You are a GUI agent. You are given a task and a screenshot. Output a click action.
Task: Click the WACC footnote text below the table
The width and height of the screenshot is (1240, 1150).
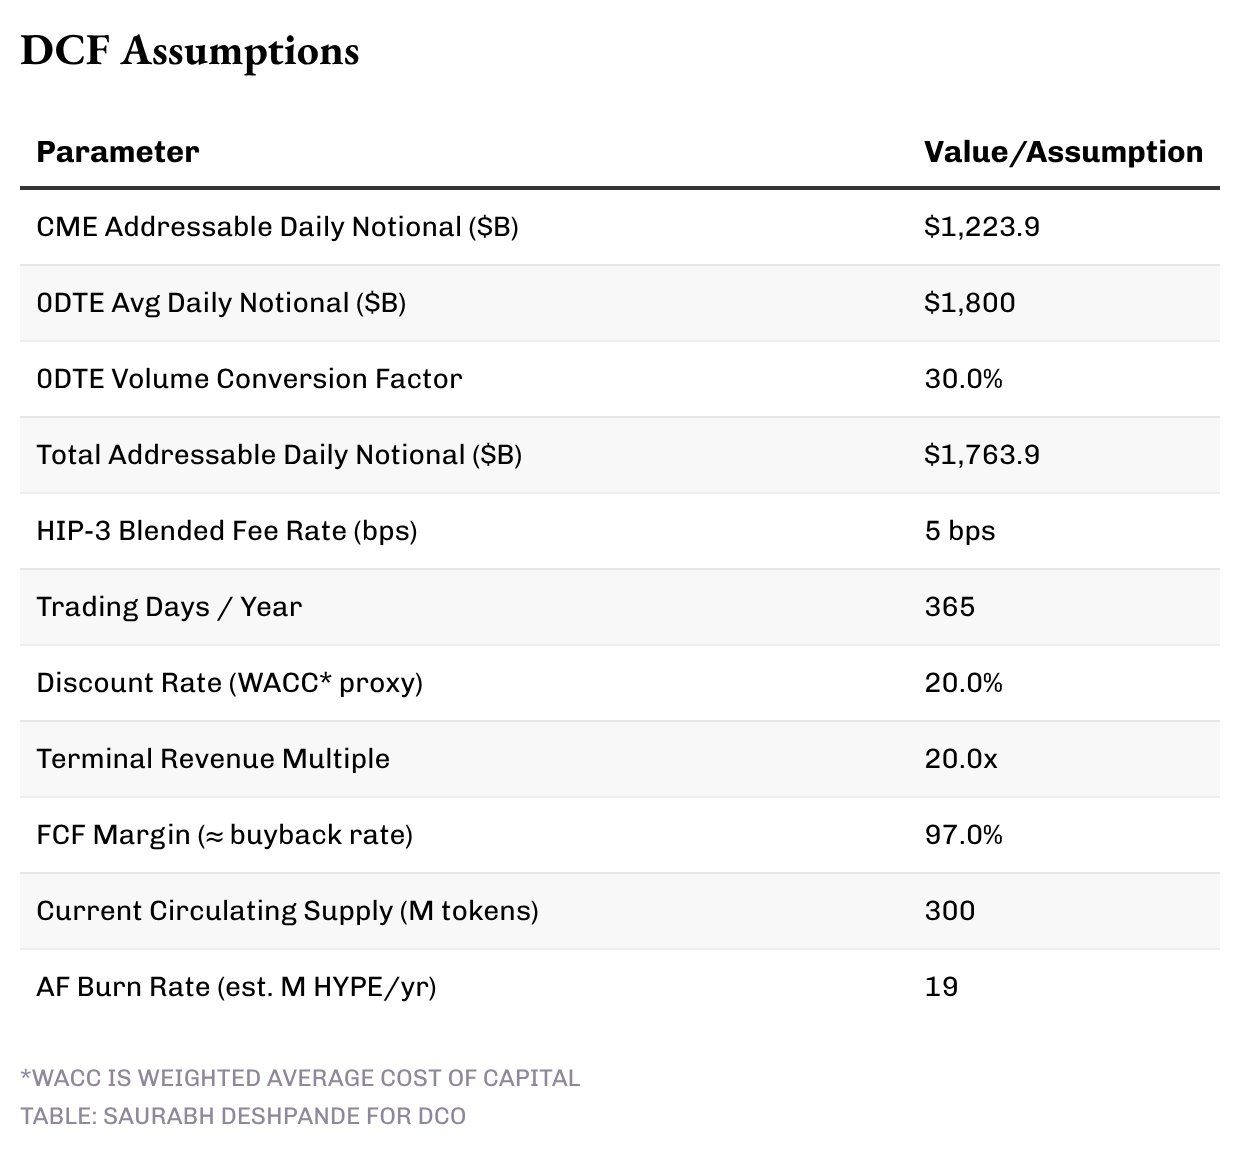[300, 1078]
